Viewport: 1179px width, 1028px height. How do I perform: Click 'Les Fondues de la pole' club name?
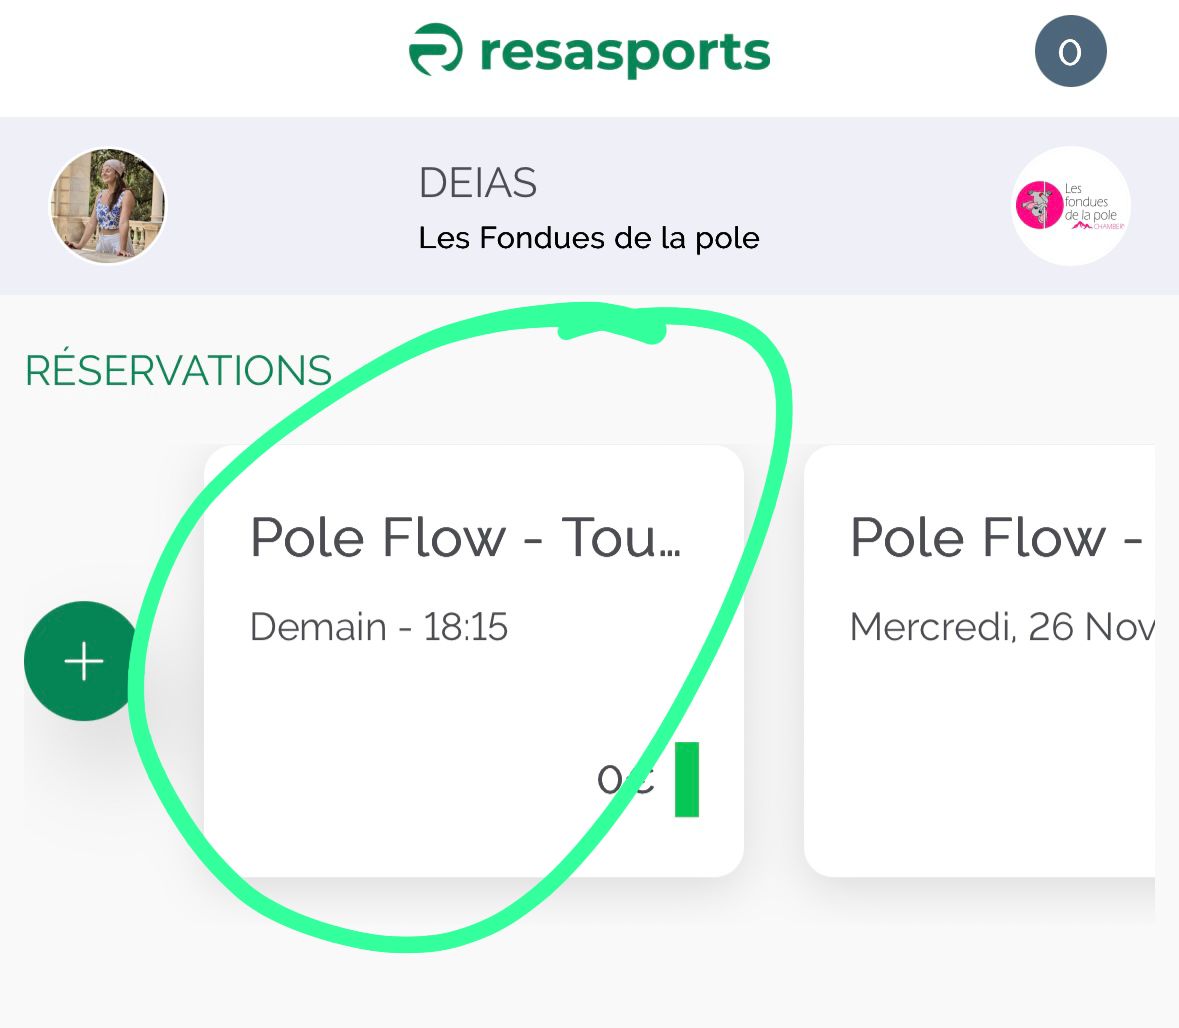pyautogui.click(x=590, y=239)
